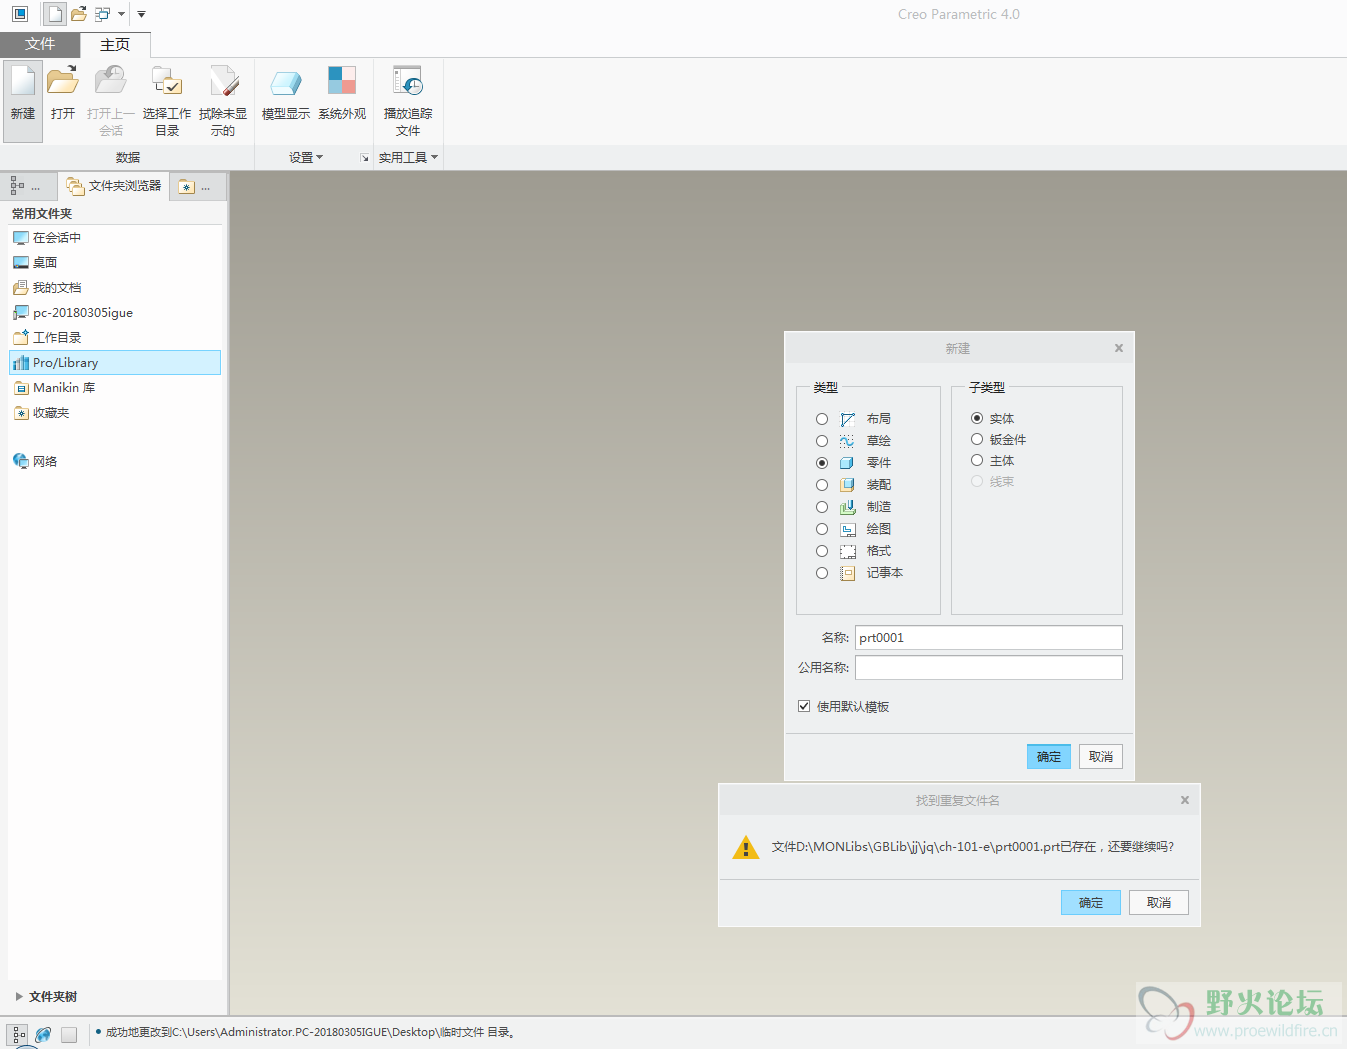Click the 打开上一会话 ribbon button

tap(111, 100)
